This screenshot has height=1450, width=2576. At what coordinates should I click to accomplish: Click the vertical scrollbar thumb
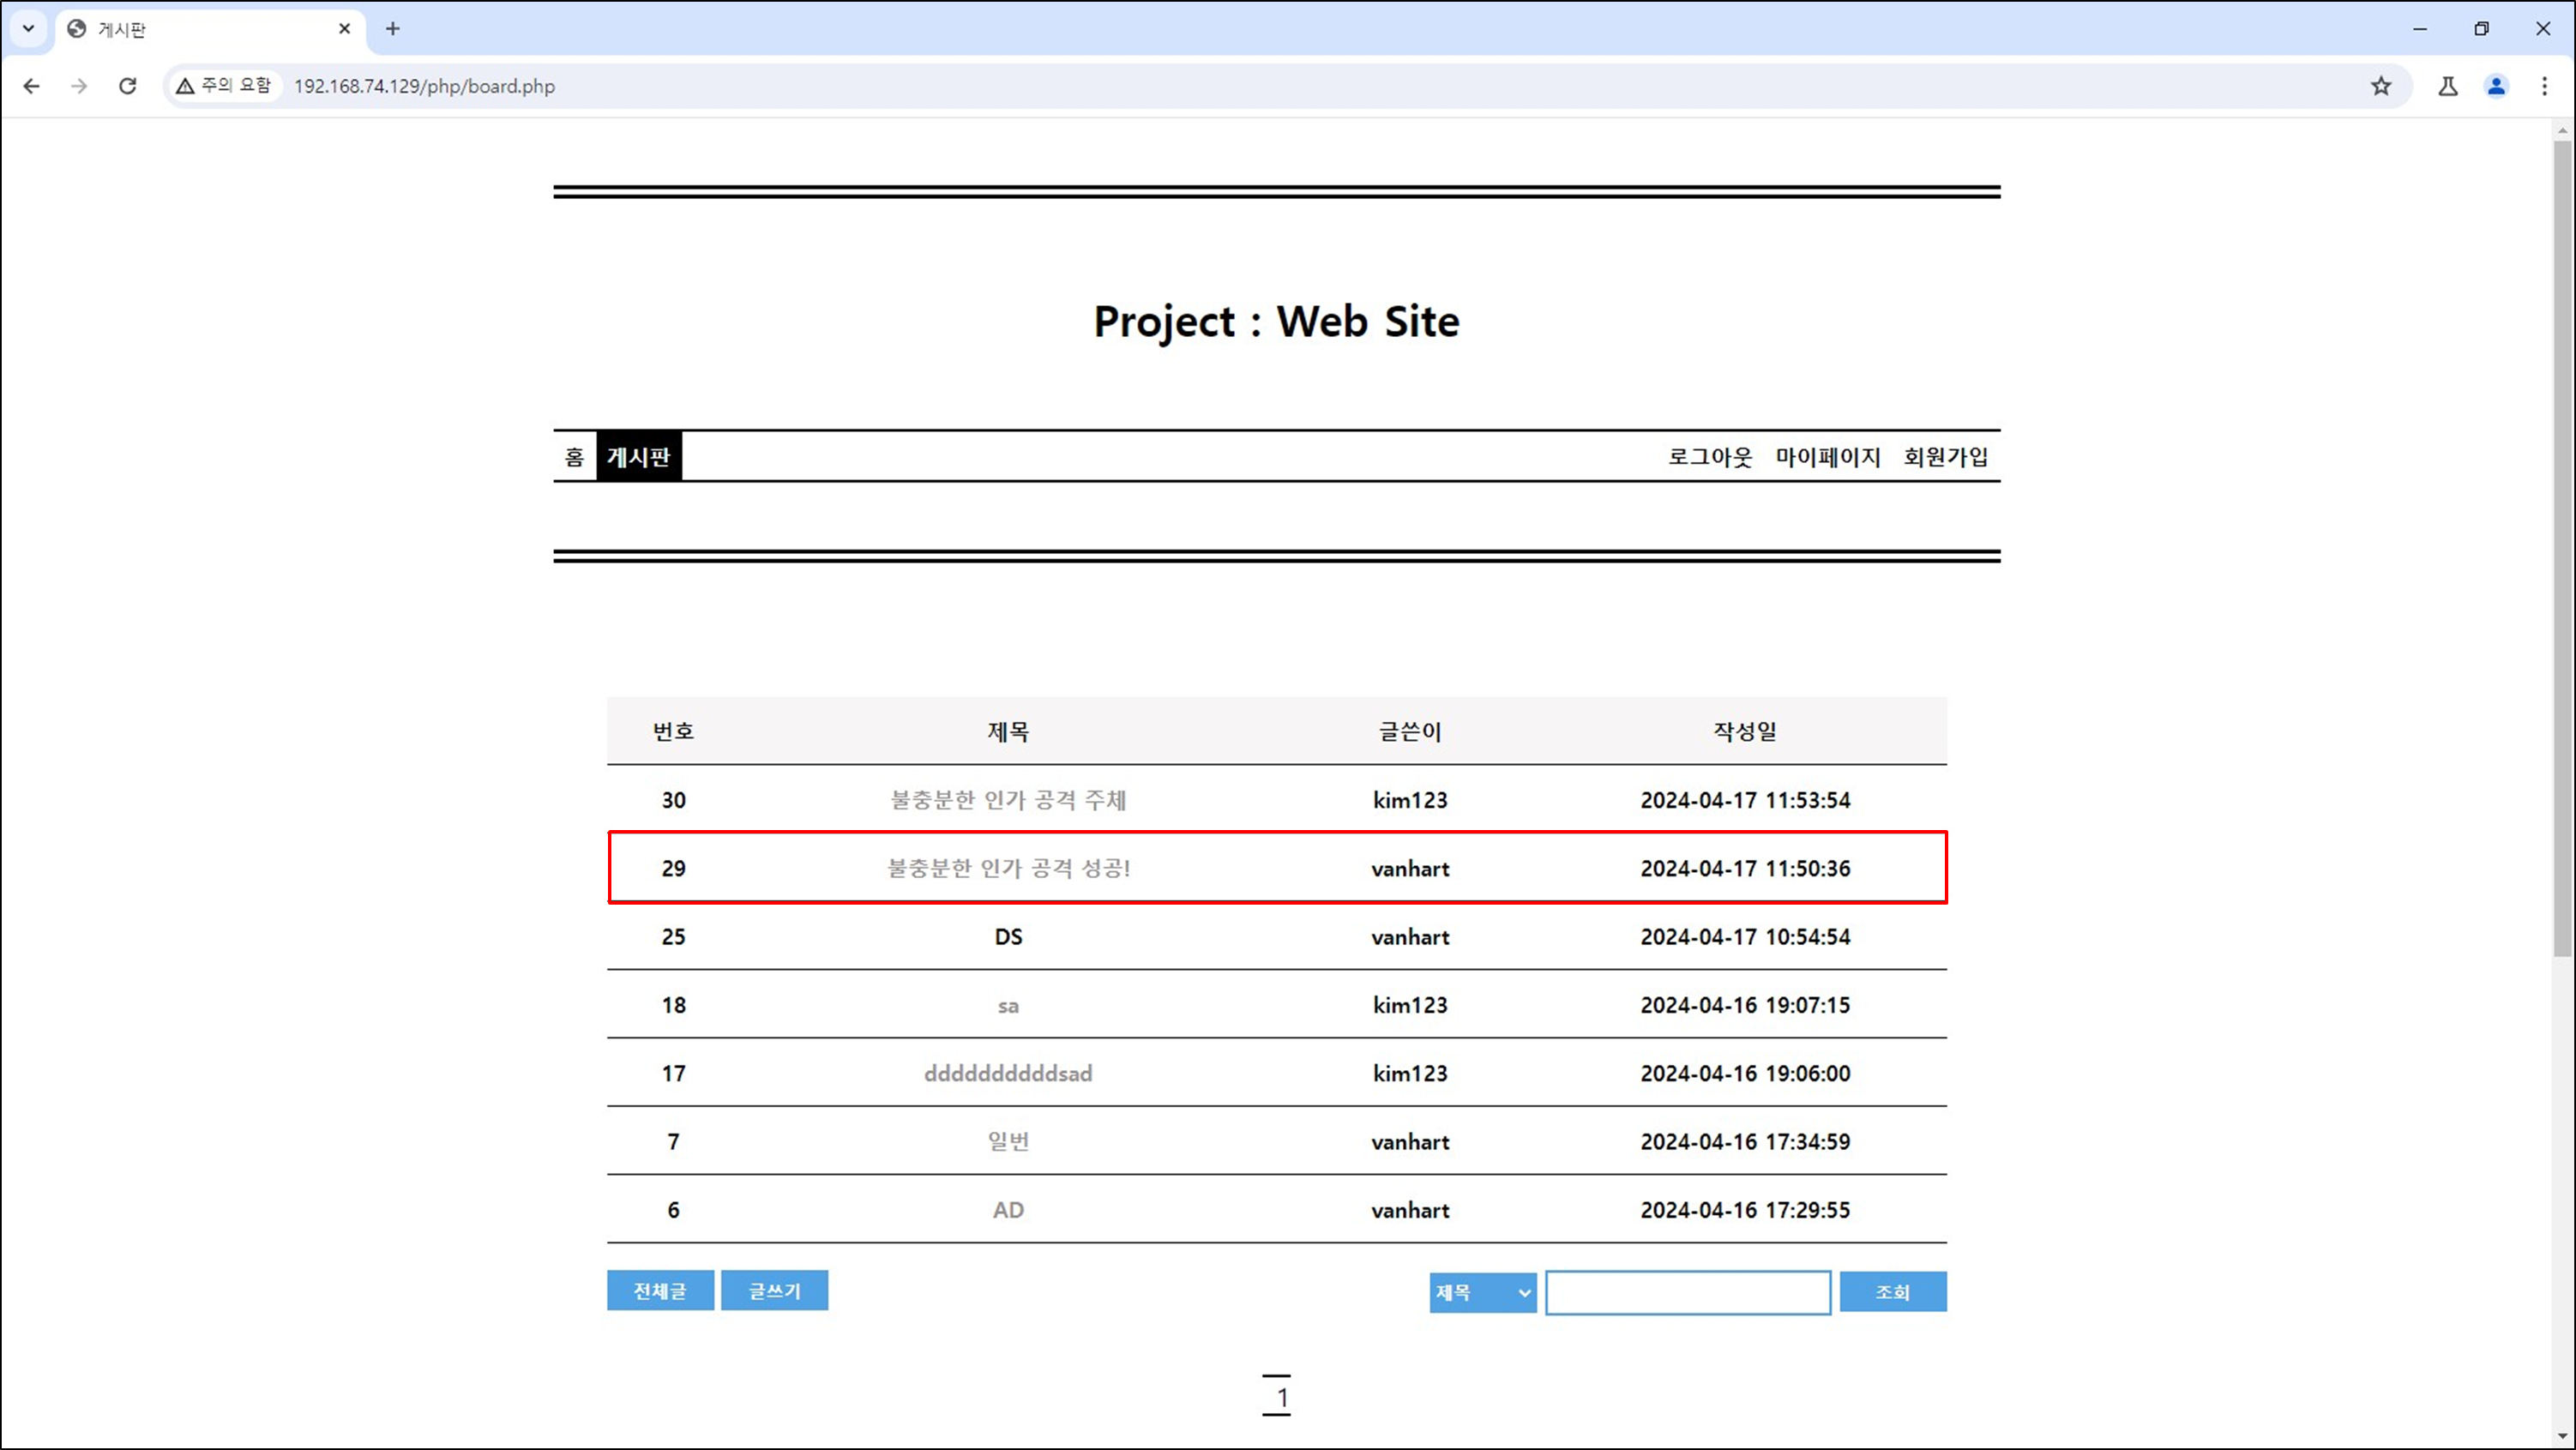click(2562, 548)
